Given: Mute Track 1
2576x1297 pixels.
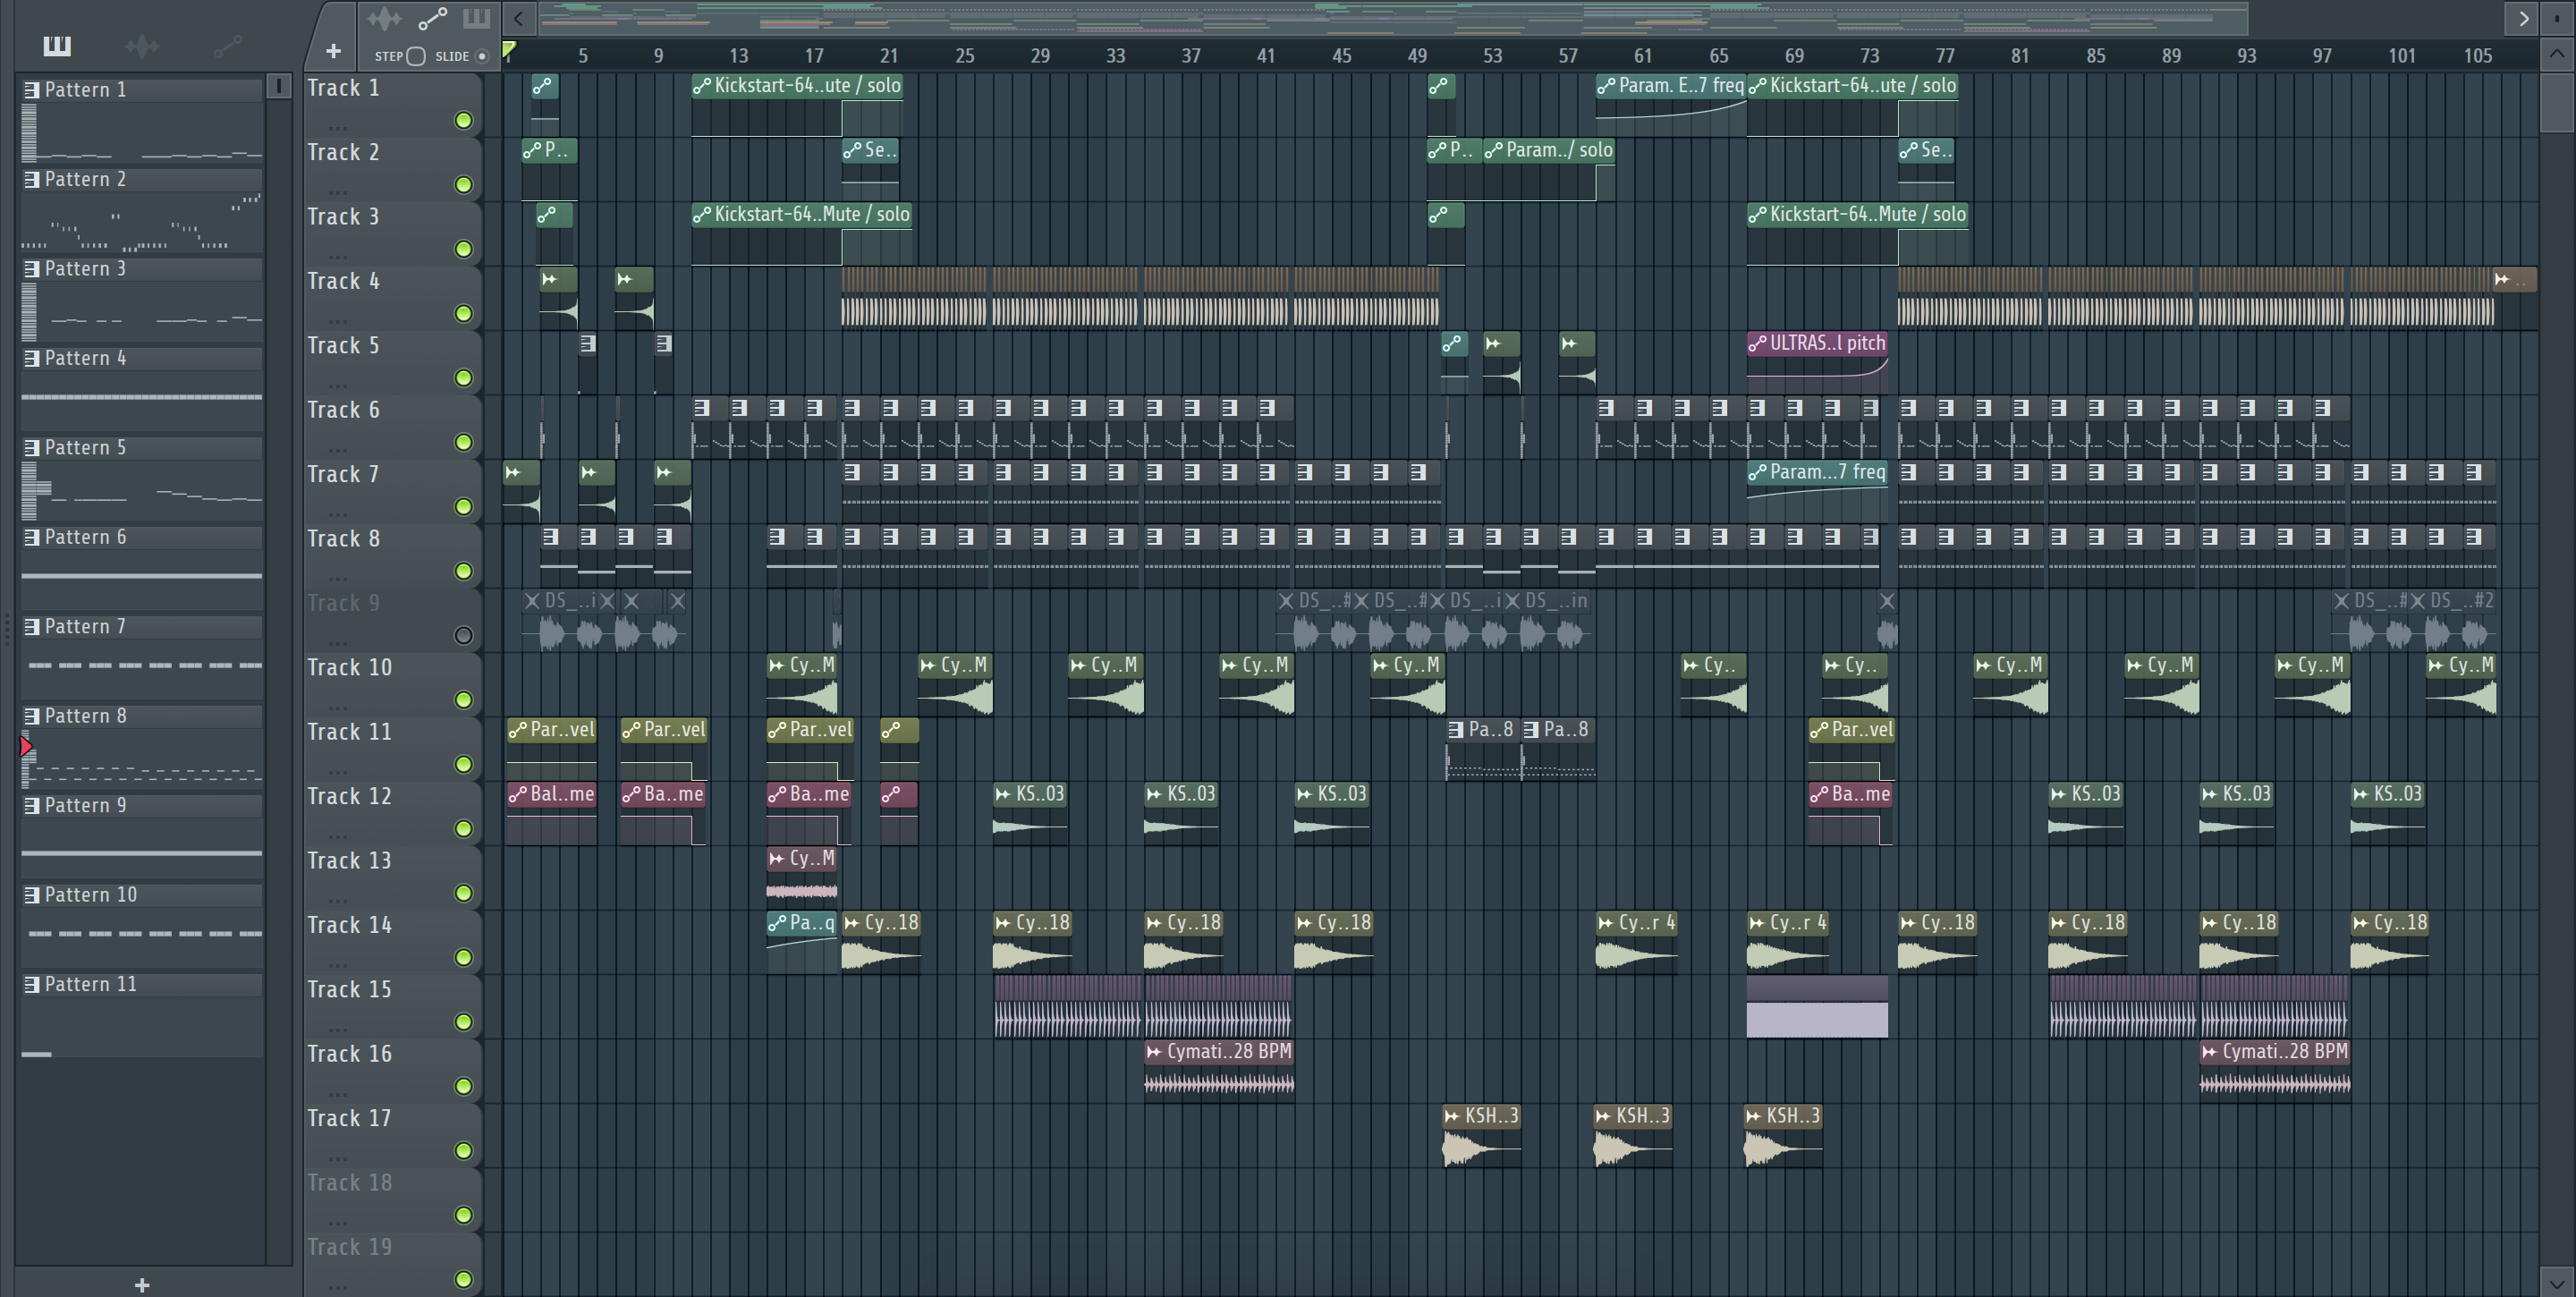Looking at the screenshot, I should (464, 121).
